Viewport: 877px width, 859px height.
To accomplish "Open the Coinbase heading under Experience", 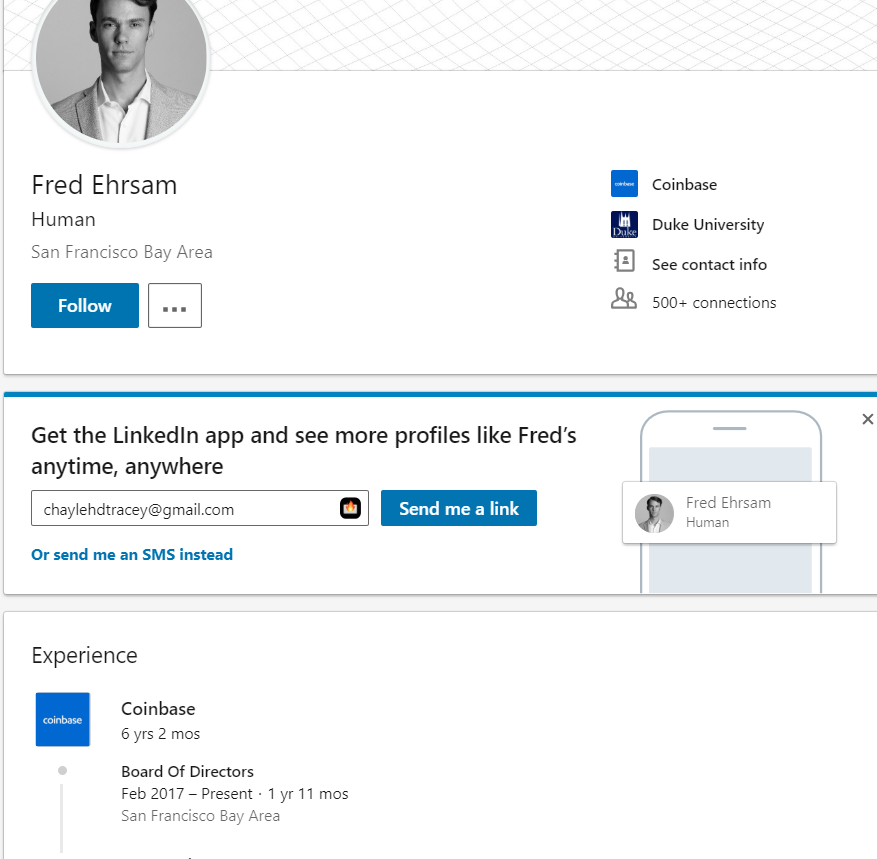I will tap(158, 708).
